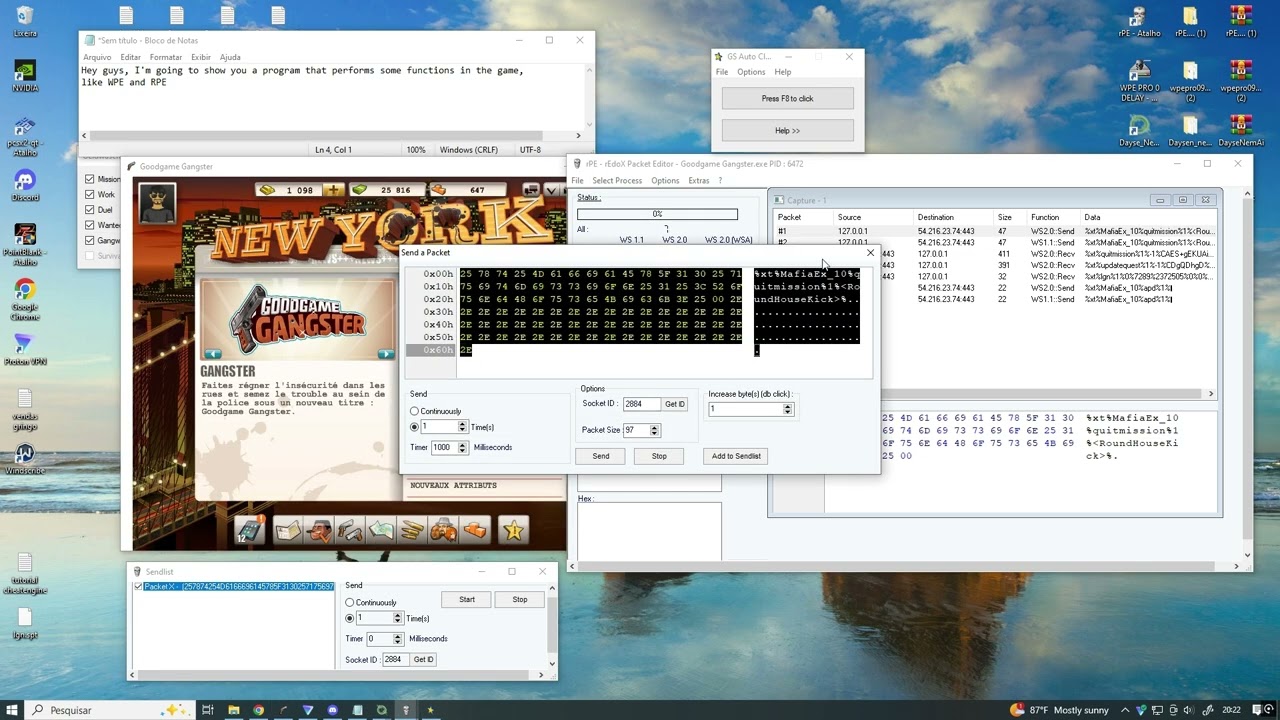Go to next slide with right arrow
The image size is (1280, 720).
tap(386, 354)
